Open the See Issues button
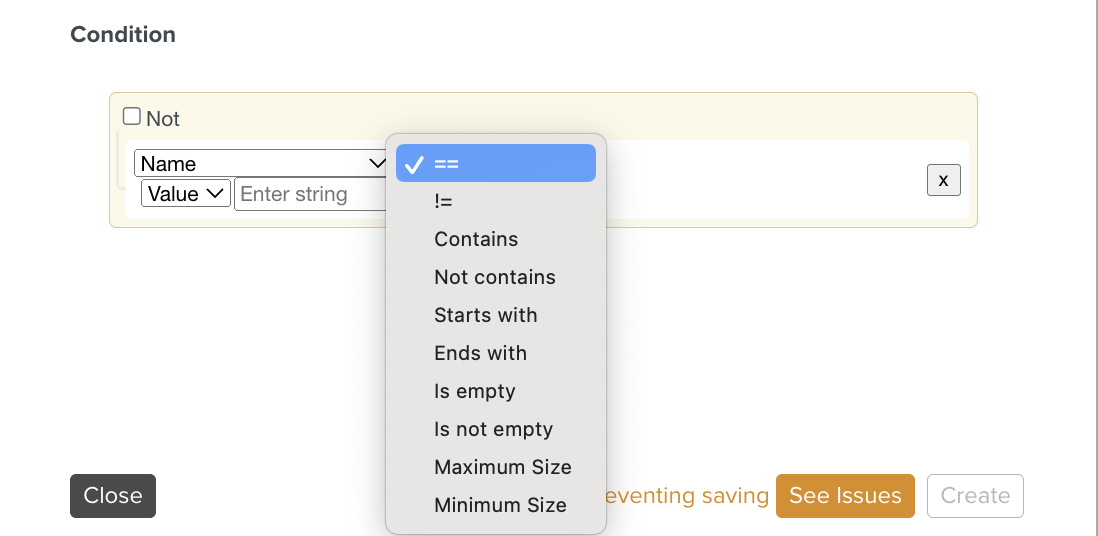The width and height of the screenshot is (1098, 536). (845, 496)
